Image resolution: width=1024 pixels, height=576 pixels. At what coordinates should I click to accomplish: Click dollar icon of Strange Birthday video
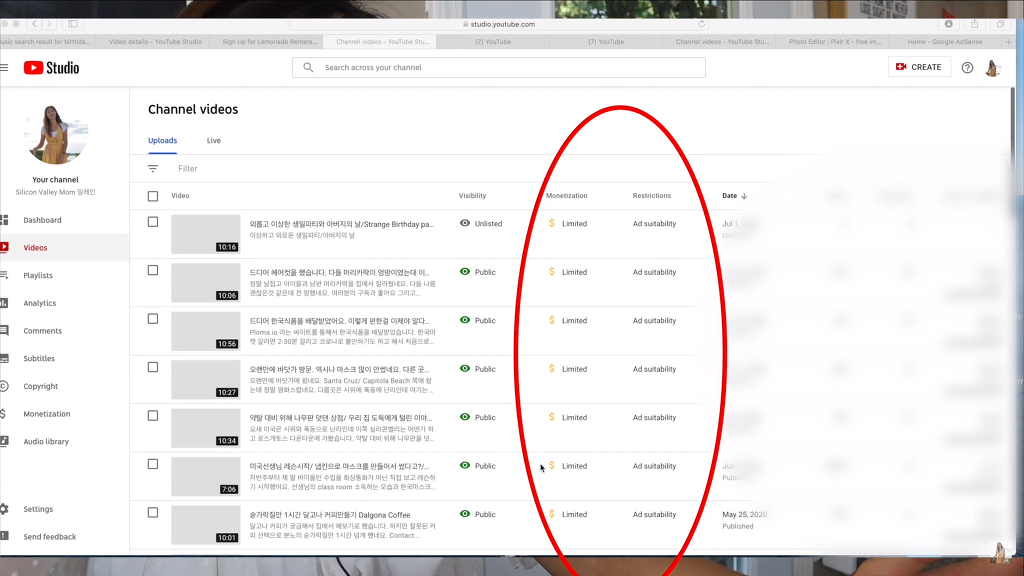pyautogui.click(x=552, y=223)
